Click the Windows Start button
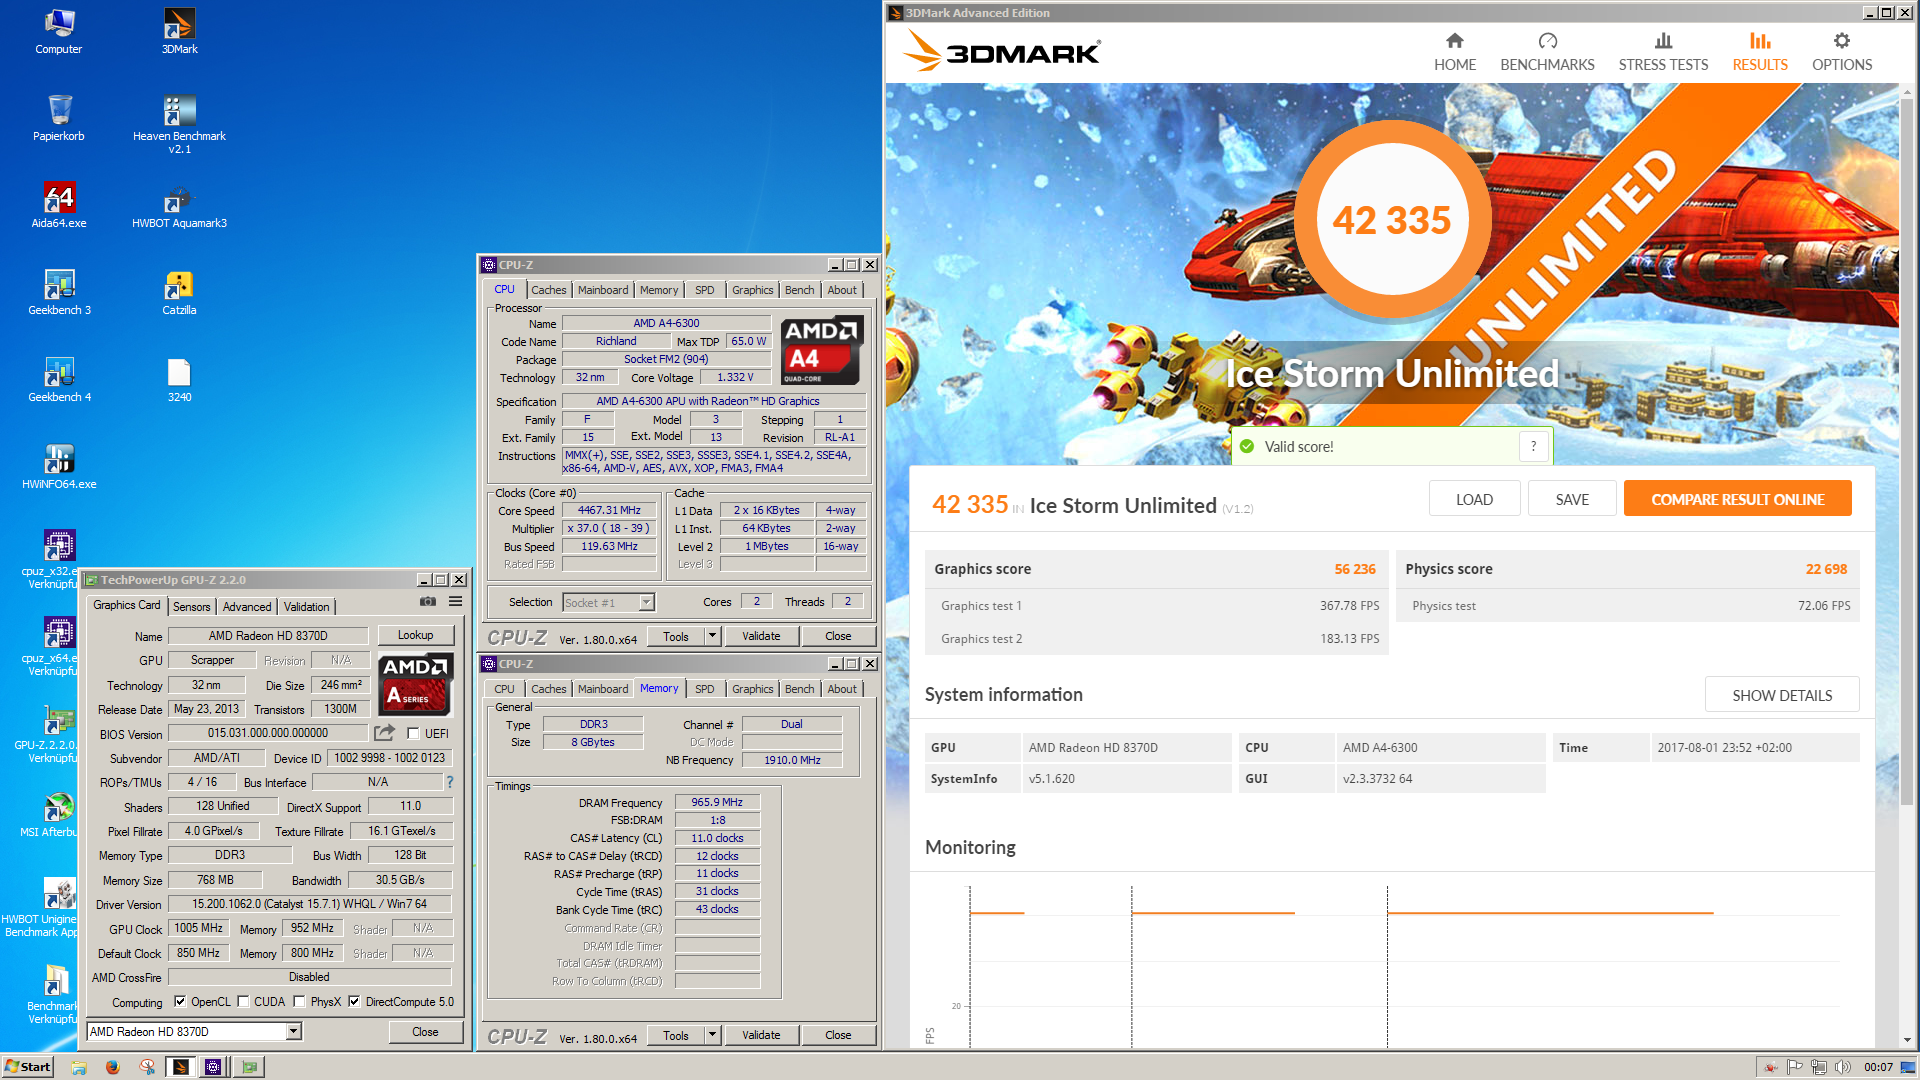This screenshot has width=1920, height=1080. (x=28, y=1067)
